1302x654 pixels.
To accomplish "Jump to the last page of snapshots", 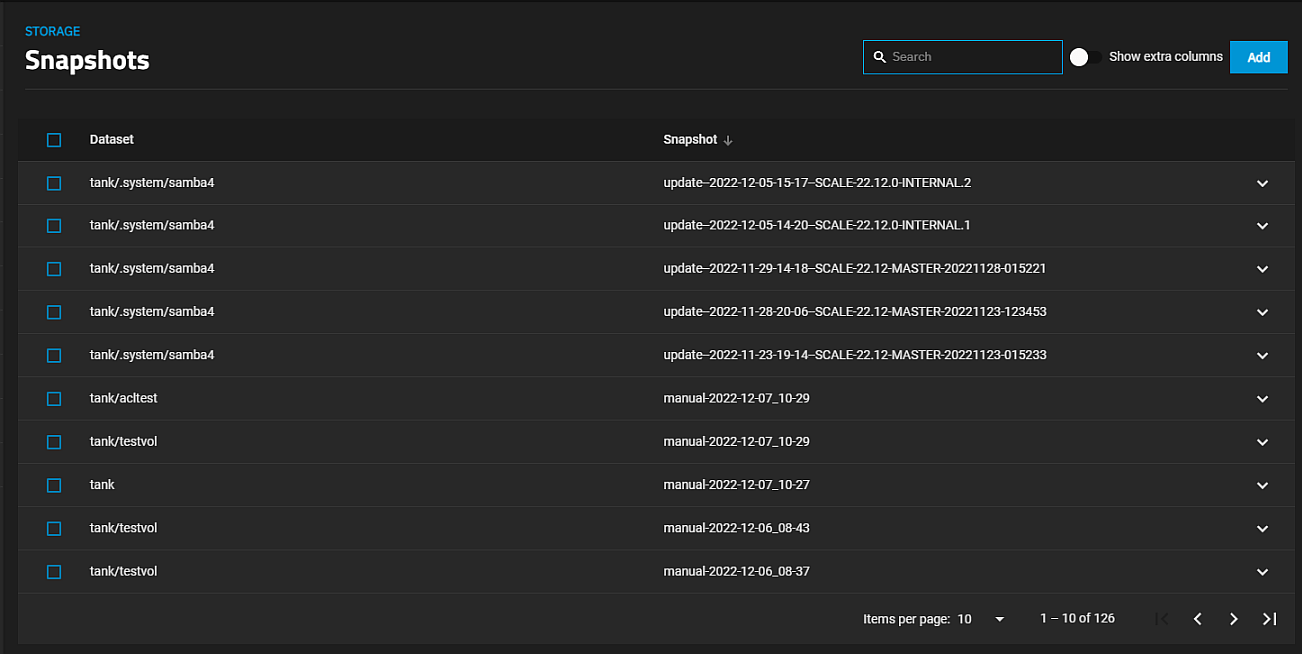I will (x=1269, y=618).
